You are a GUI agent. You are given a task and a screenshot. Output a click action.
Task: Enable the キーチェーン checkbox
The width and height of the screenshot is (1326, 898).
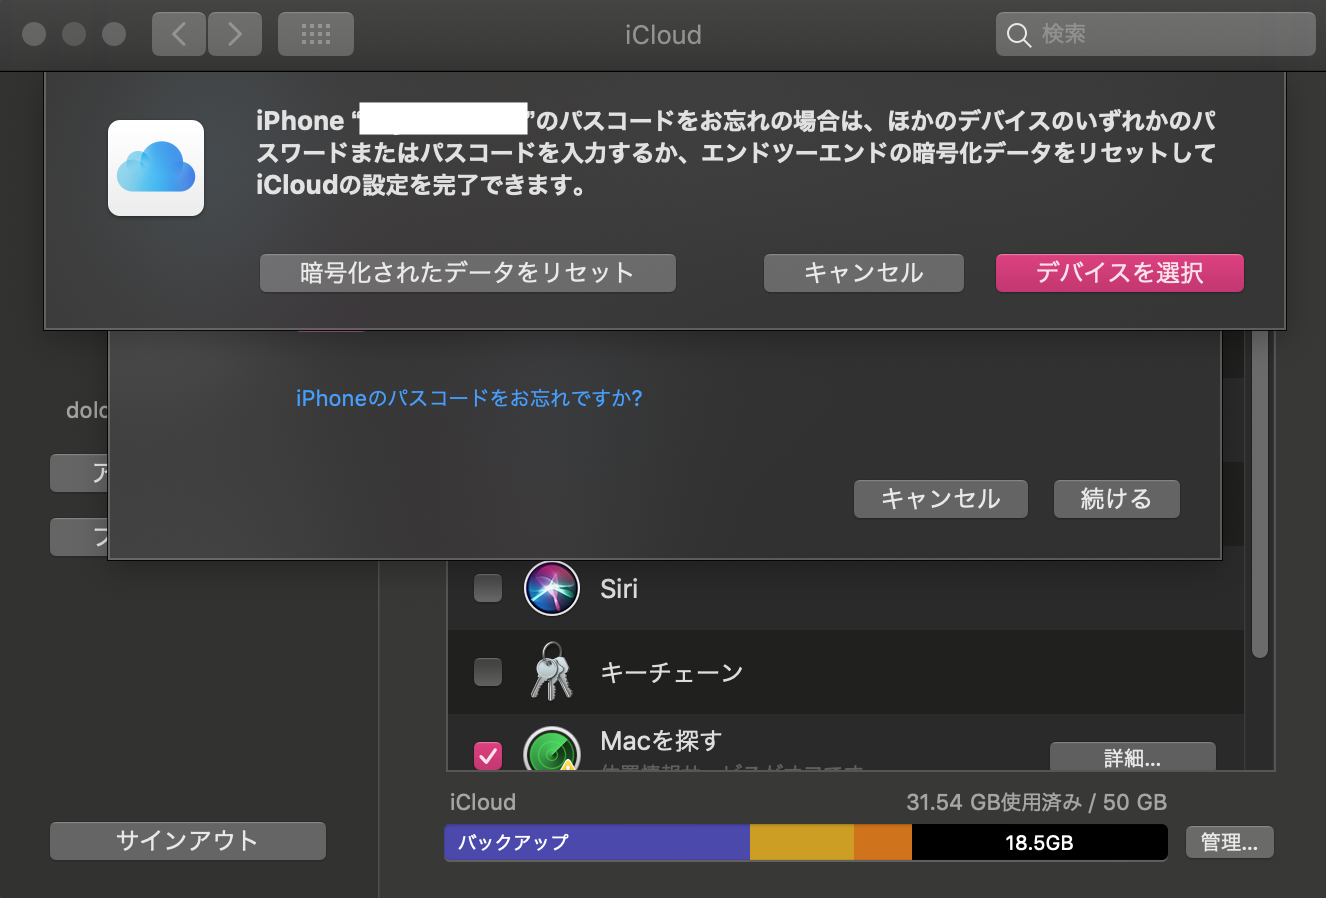(x=488, y=672)
